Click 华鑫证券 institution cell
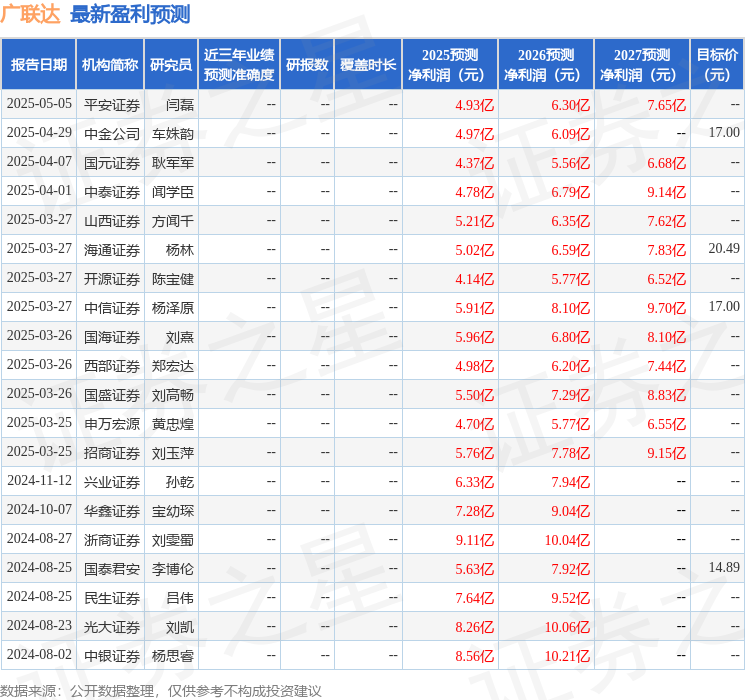This screenshot has height=700, width=745. [112, 511]
